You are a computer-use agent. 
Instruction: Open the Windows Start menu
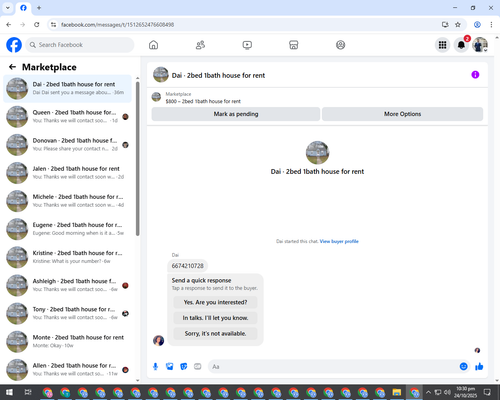pos(9,392)
